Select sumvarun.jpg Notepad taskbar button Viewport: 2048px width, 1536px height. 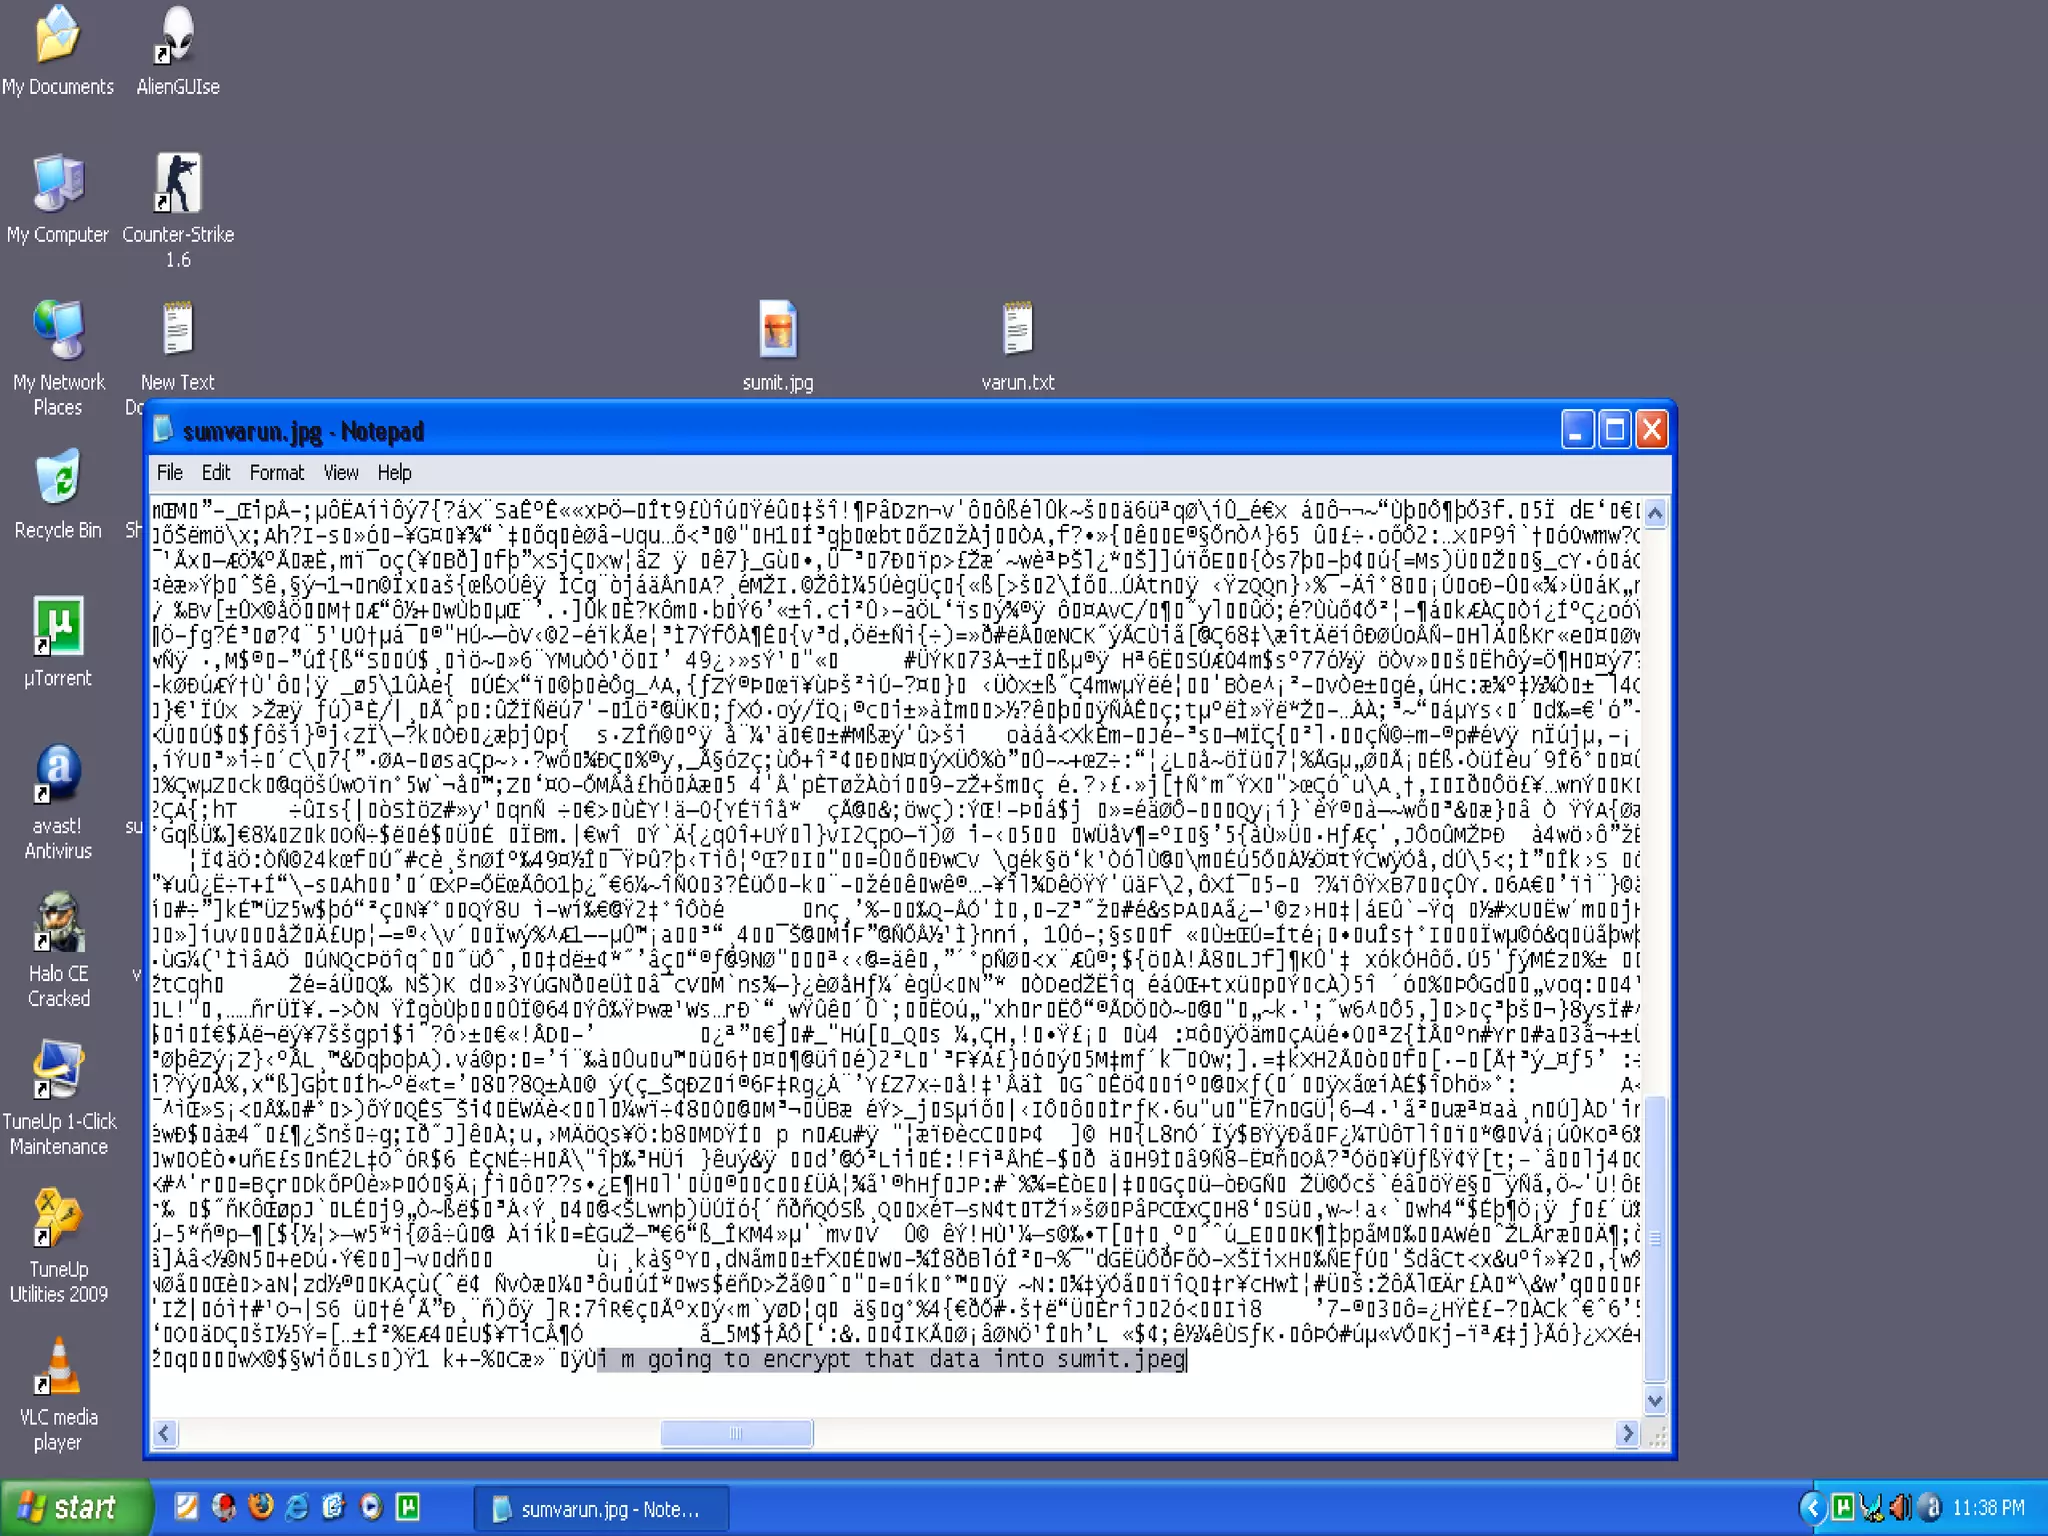pyautogui.click(x=600, y=1509)
